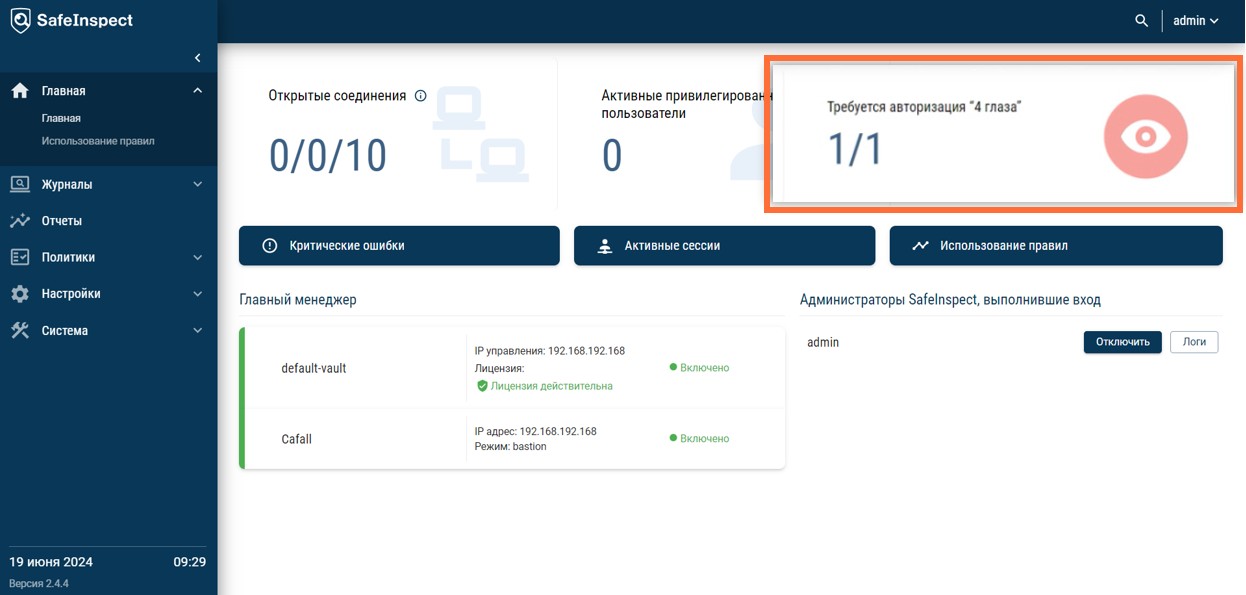Screen dimensions: 1246x595
Task: Click the date 19 июня 2024
Action: [51, 562]
